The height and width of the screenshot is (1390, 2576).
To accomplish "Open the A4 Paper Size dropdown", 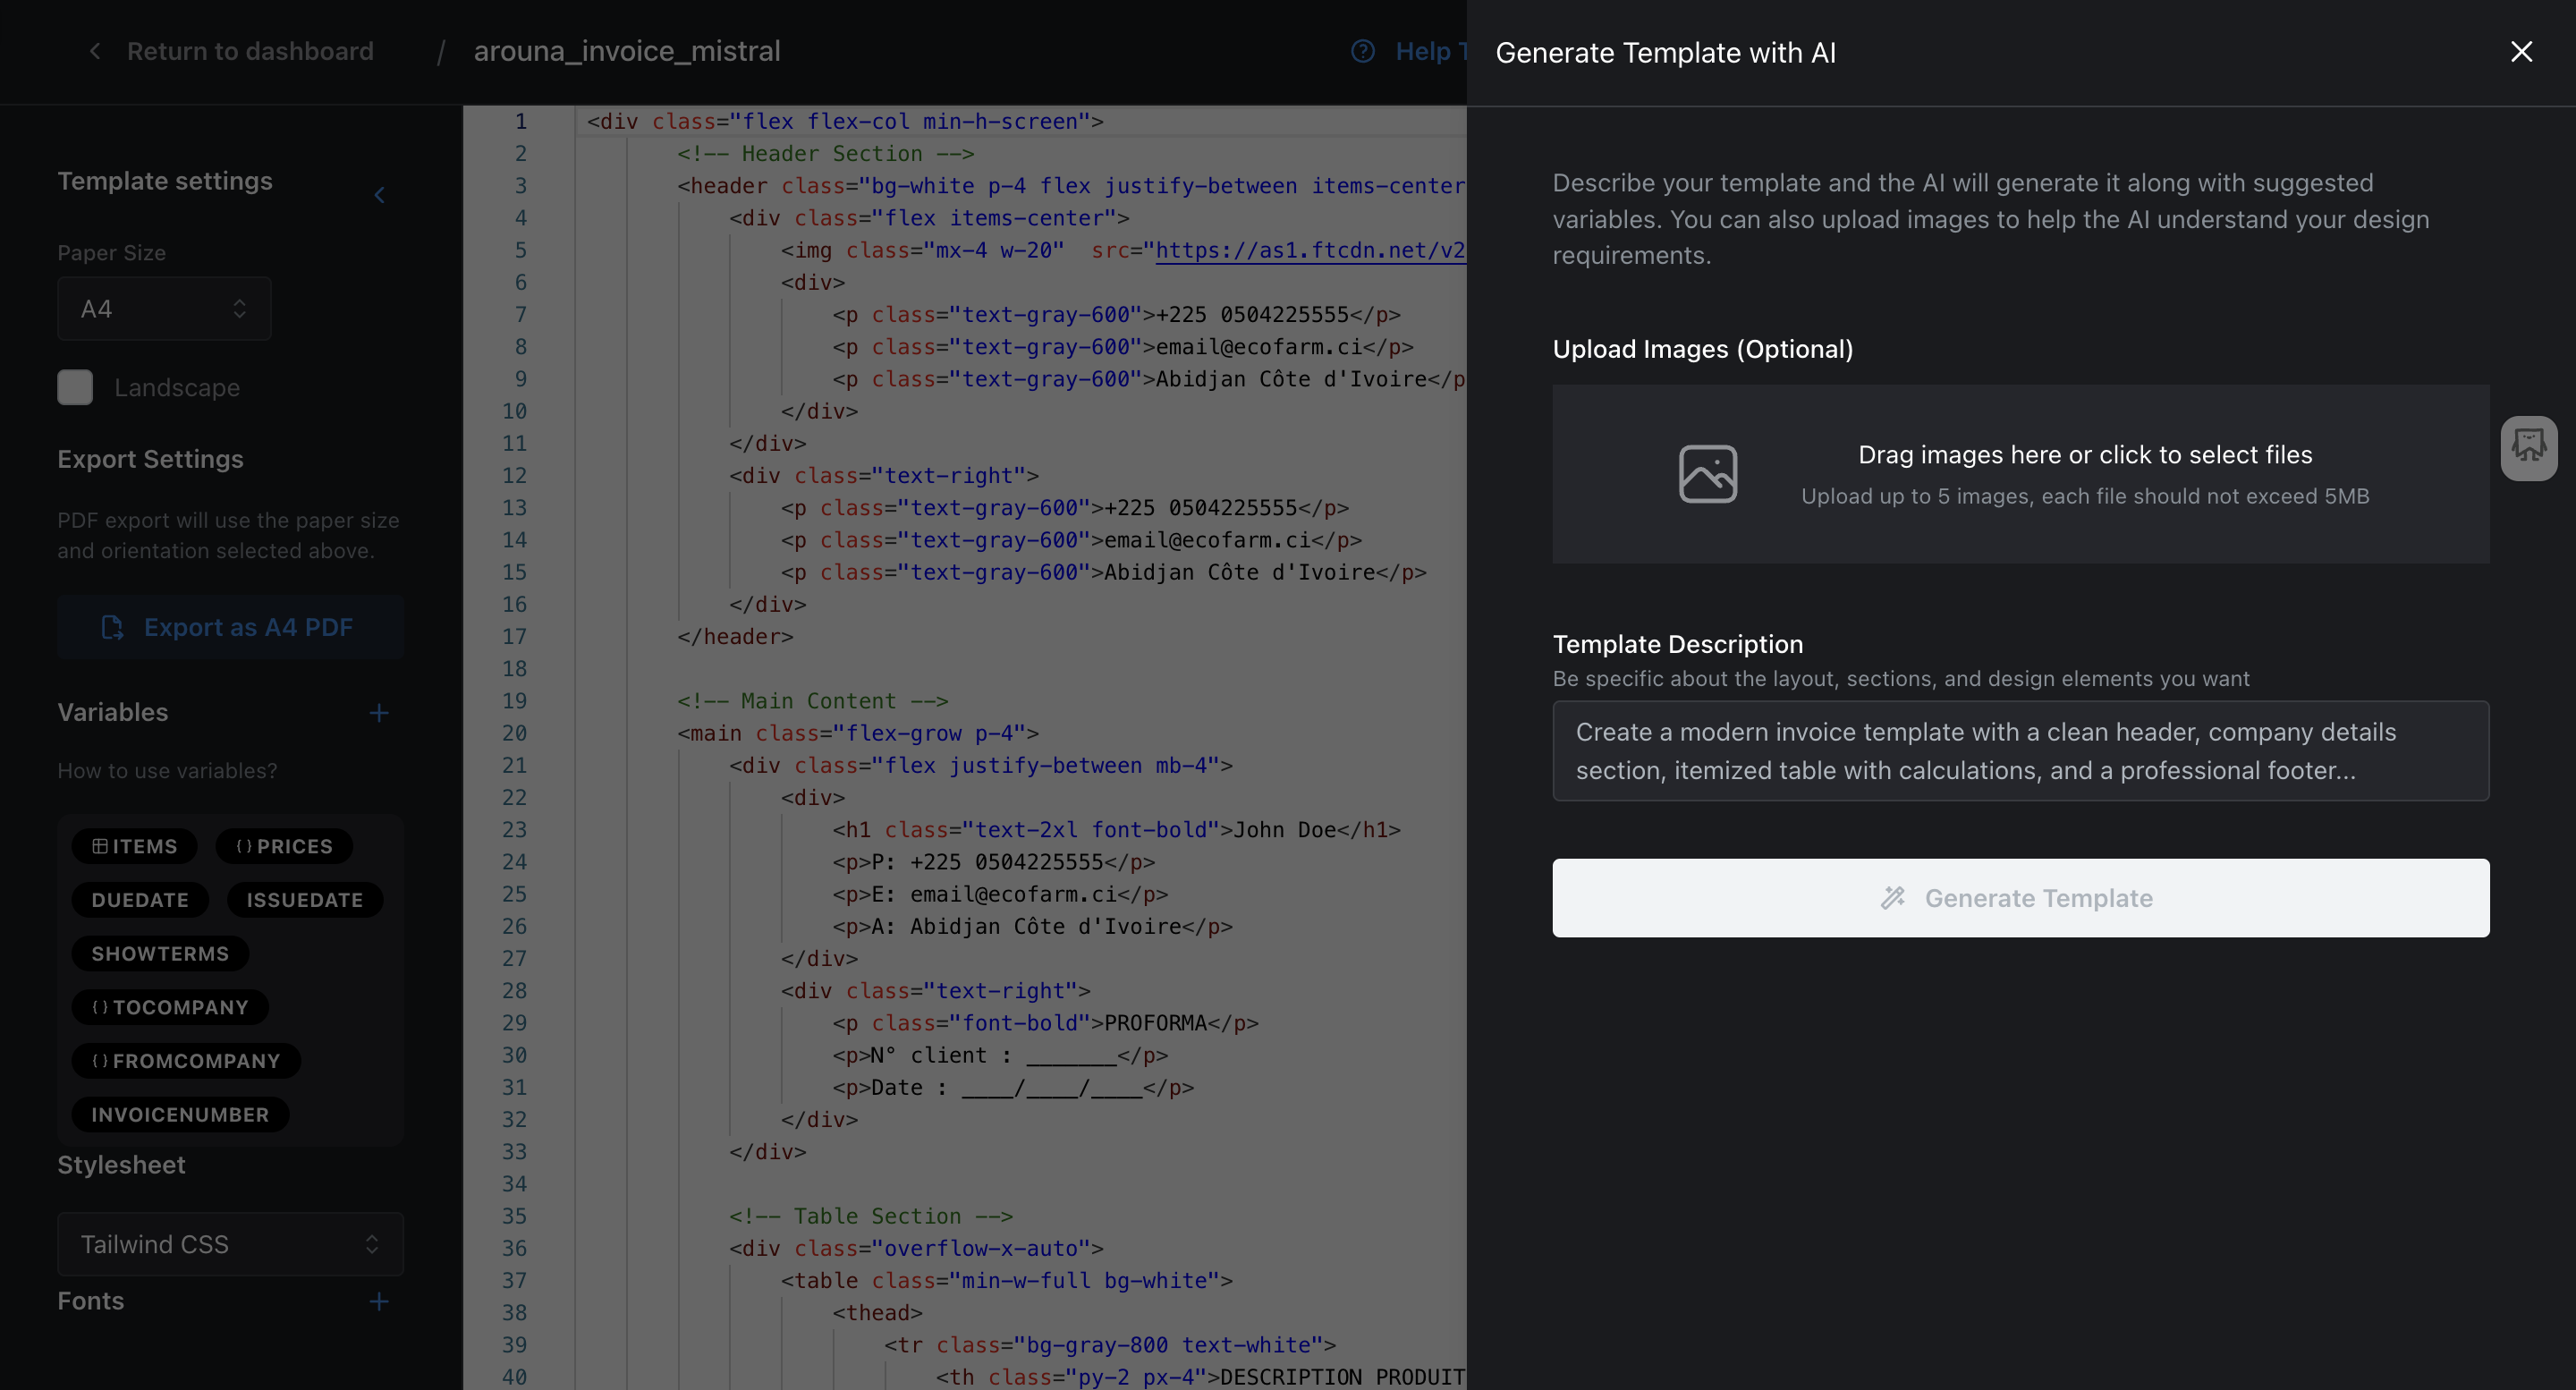I will (164, 309).
